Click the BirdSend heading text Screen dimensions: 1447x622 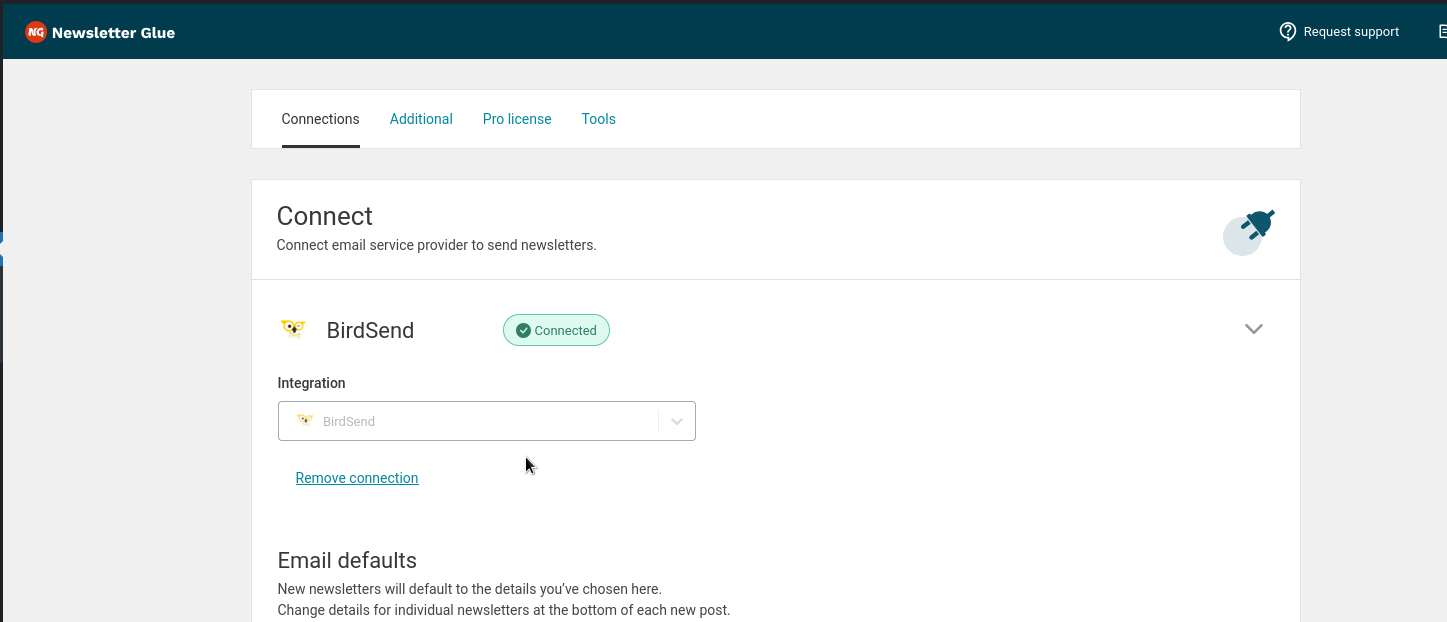pos(370,330)
